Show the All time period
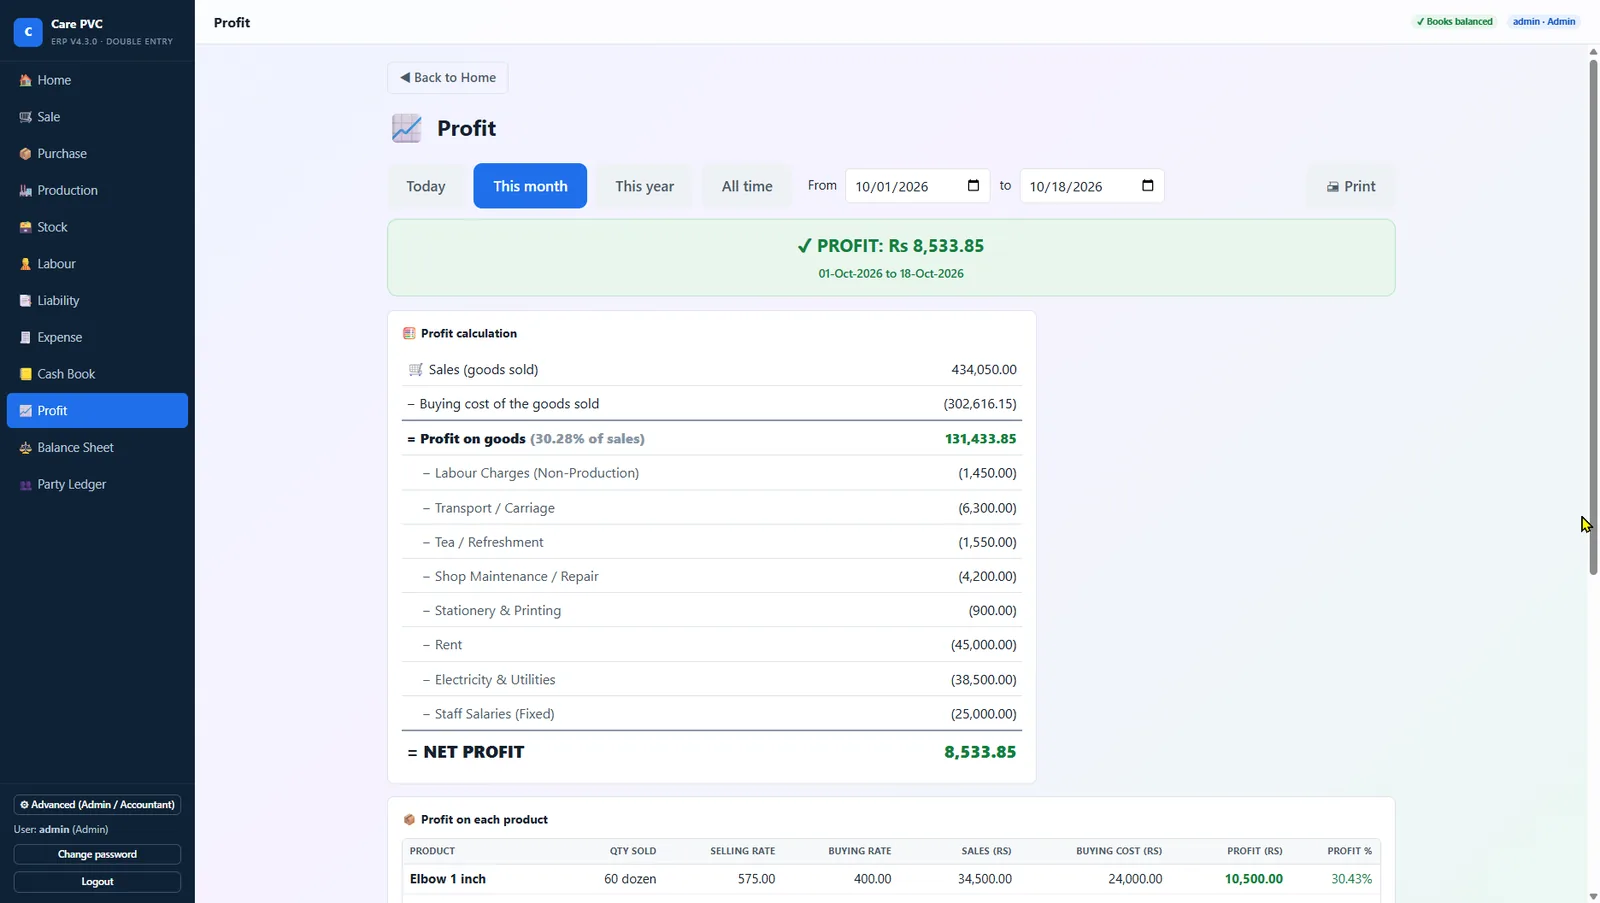 tap(747, 186)
